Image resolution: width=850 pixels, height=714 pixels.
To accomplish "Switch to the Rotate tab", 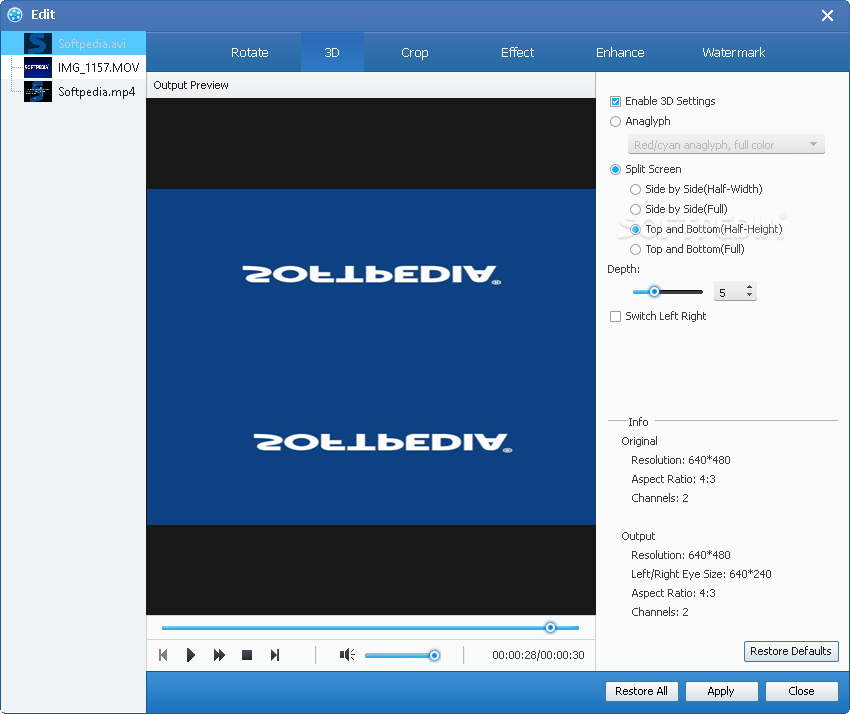I will tap(249, 53).
